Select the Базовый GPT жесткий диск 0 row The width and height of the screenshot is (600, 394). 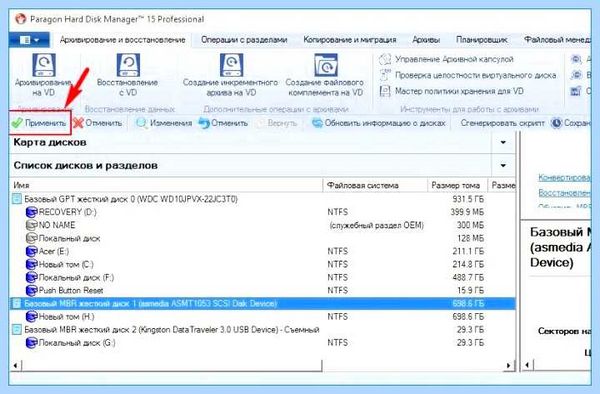(x=262, y=199)
